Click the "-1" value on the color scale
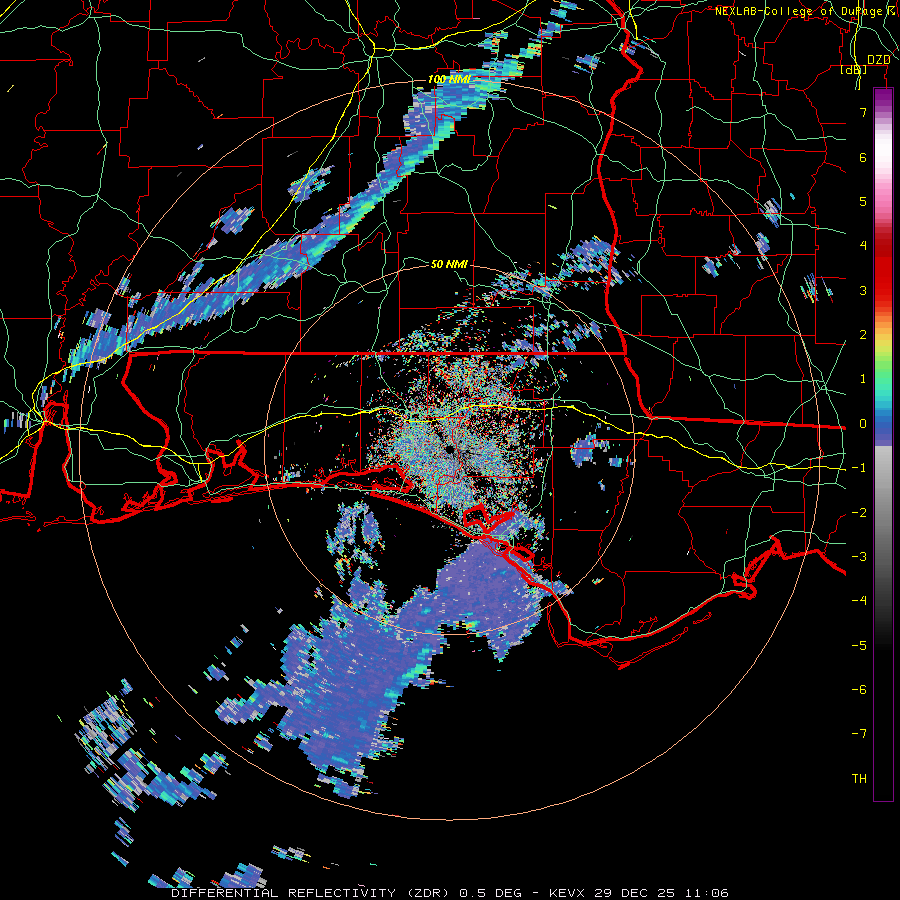The height and width of the screenshot is (900, 900). pos(859,468)
